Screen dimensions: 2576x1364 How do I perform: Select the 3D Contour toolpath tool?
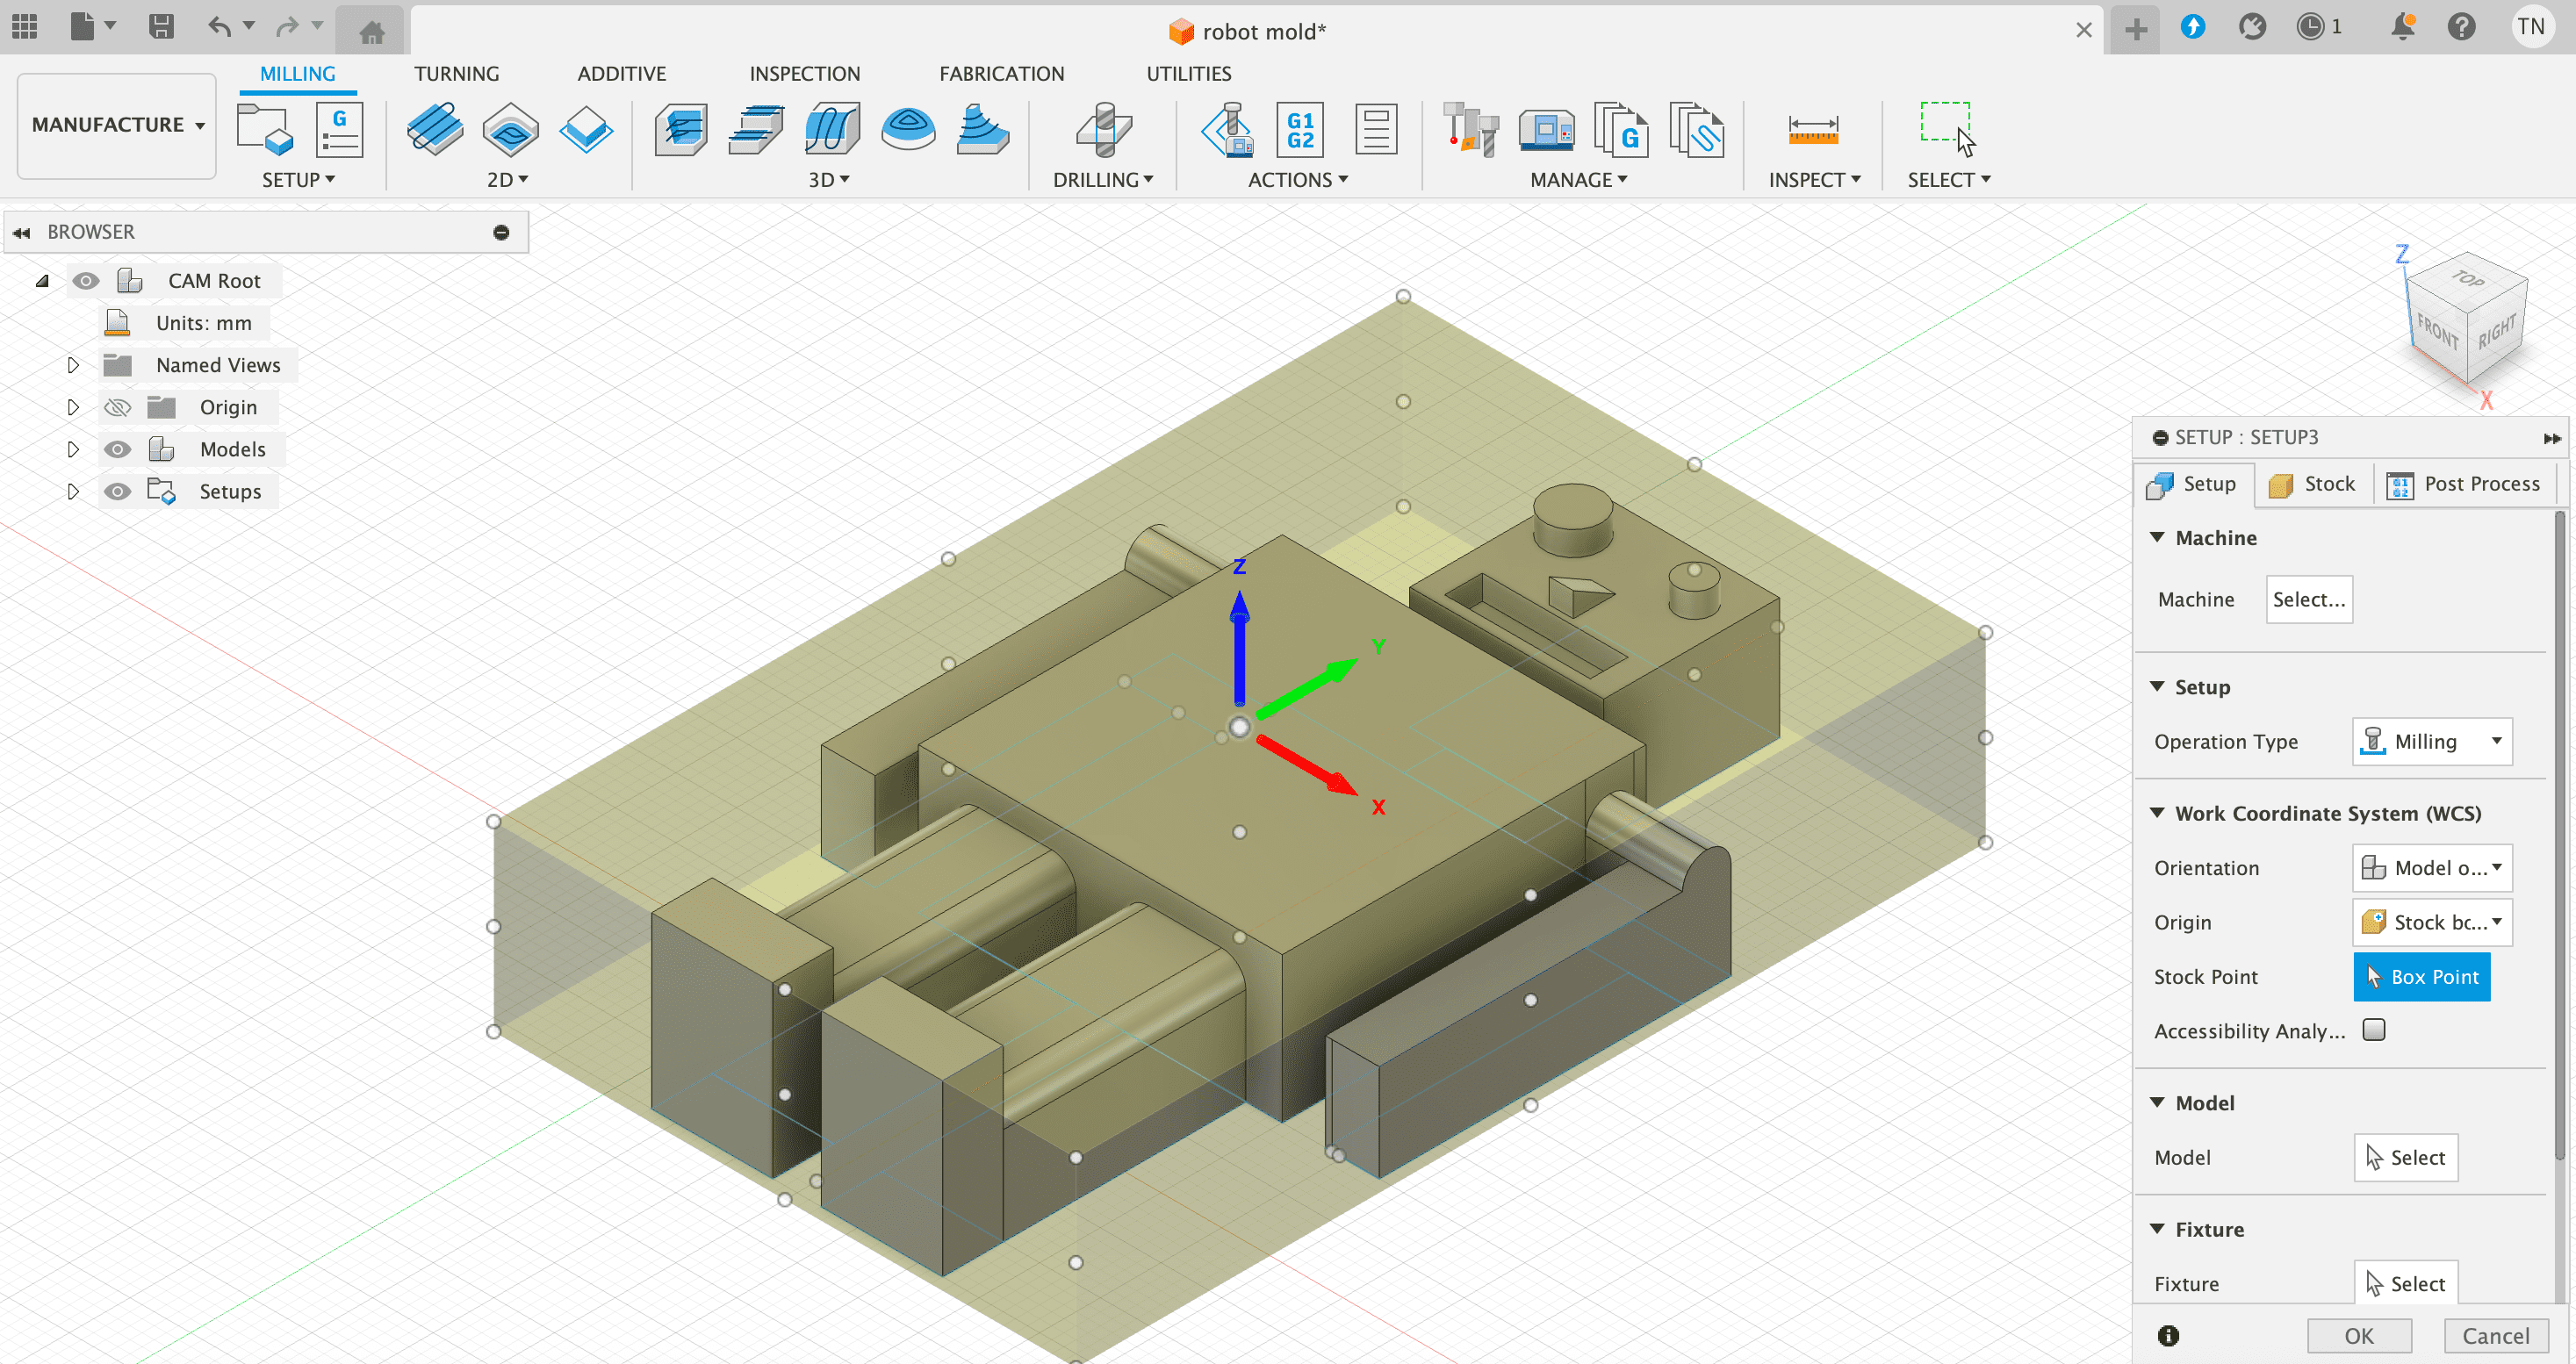tap(908, 129)
